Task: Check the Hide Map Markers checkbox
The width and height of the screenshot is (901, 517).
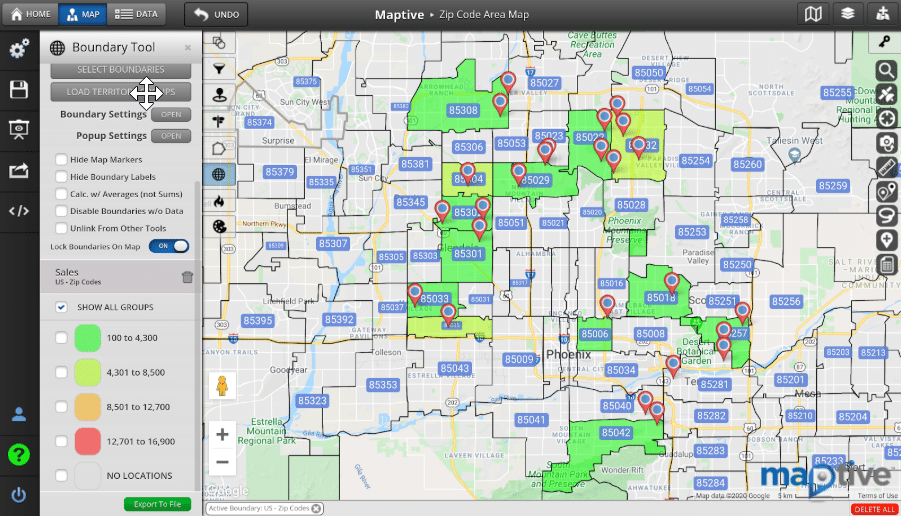Action: [x=62, y=160]
